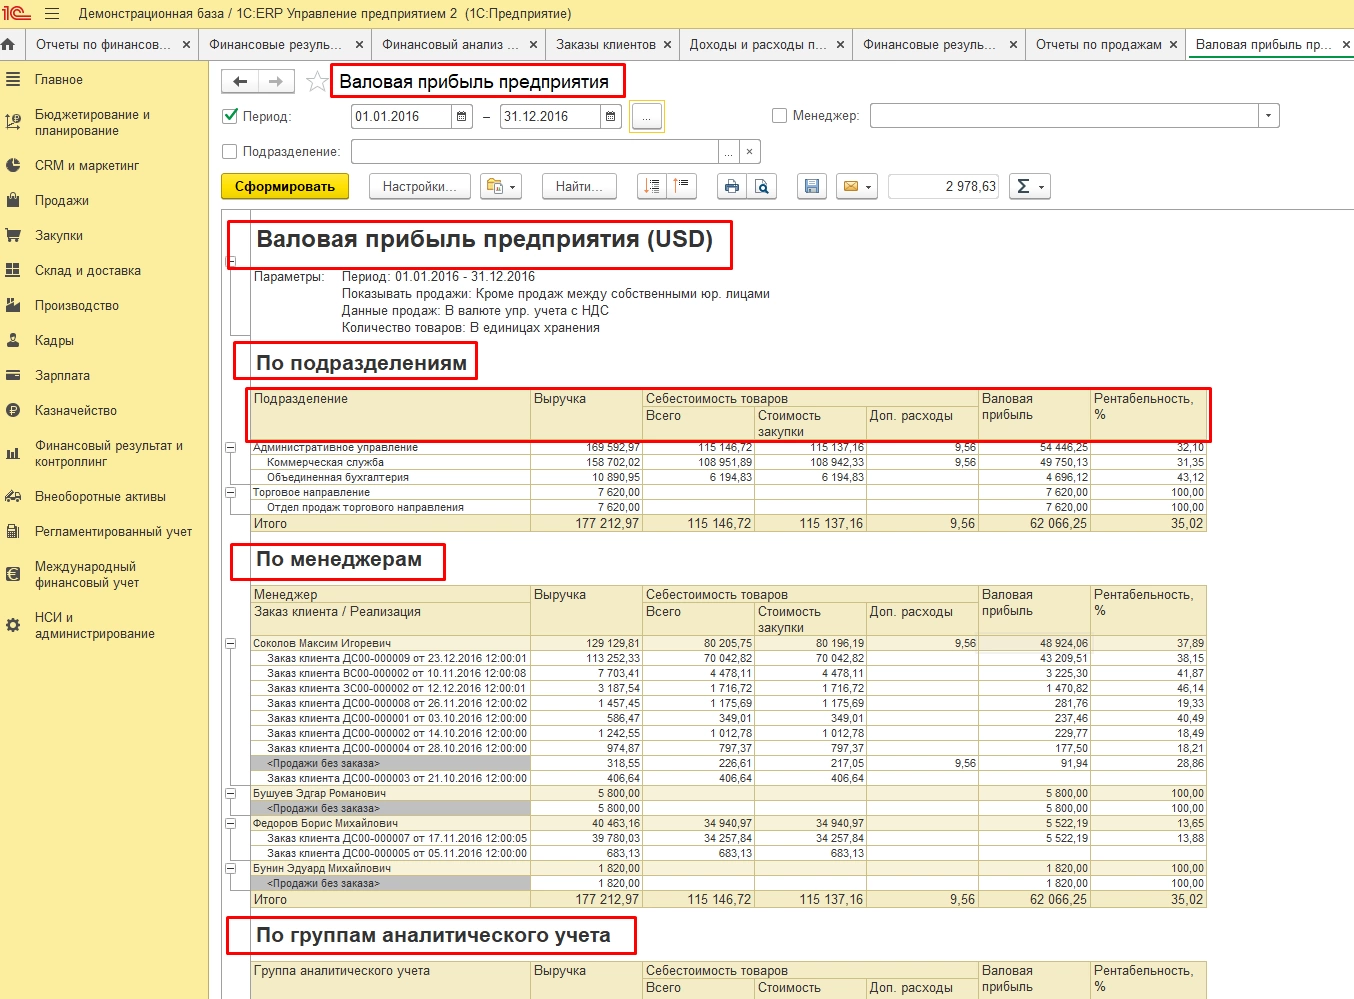Open the sum (Σ) dropdown
The width and height of the screenshot is (1354, 999).
pos(1029,187)
